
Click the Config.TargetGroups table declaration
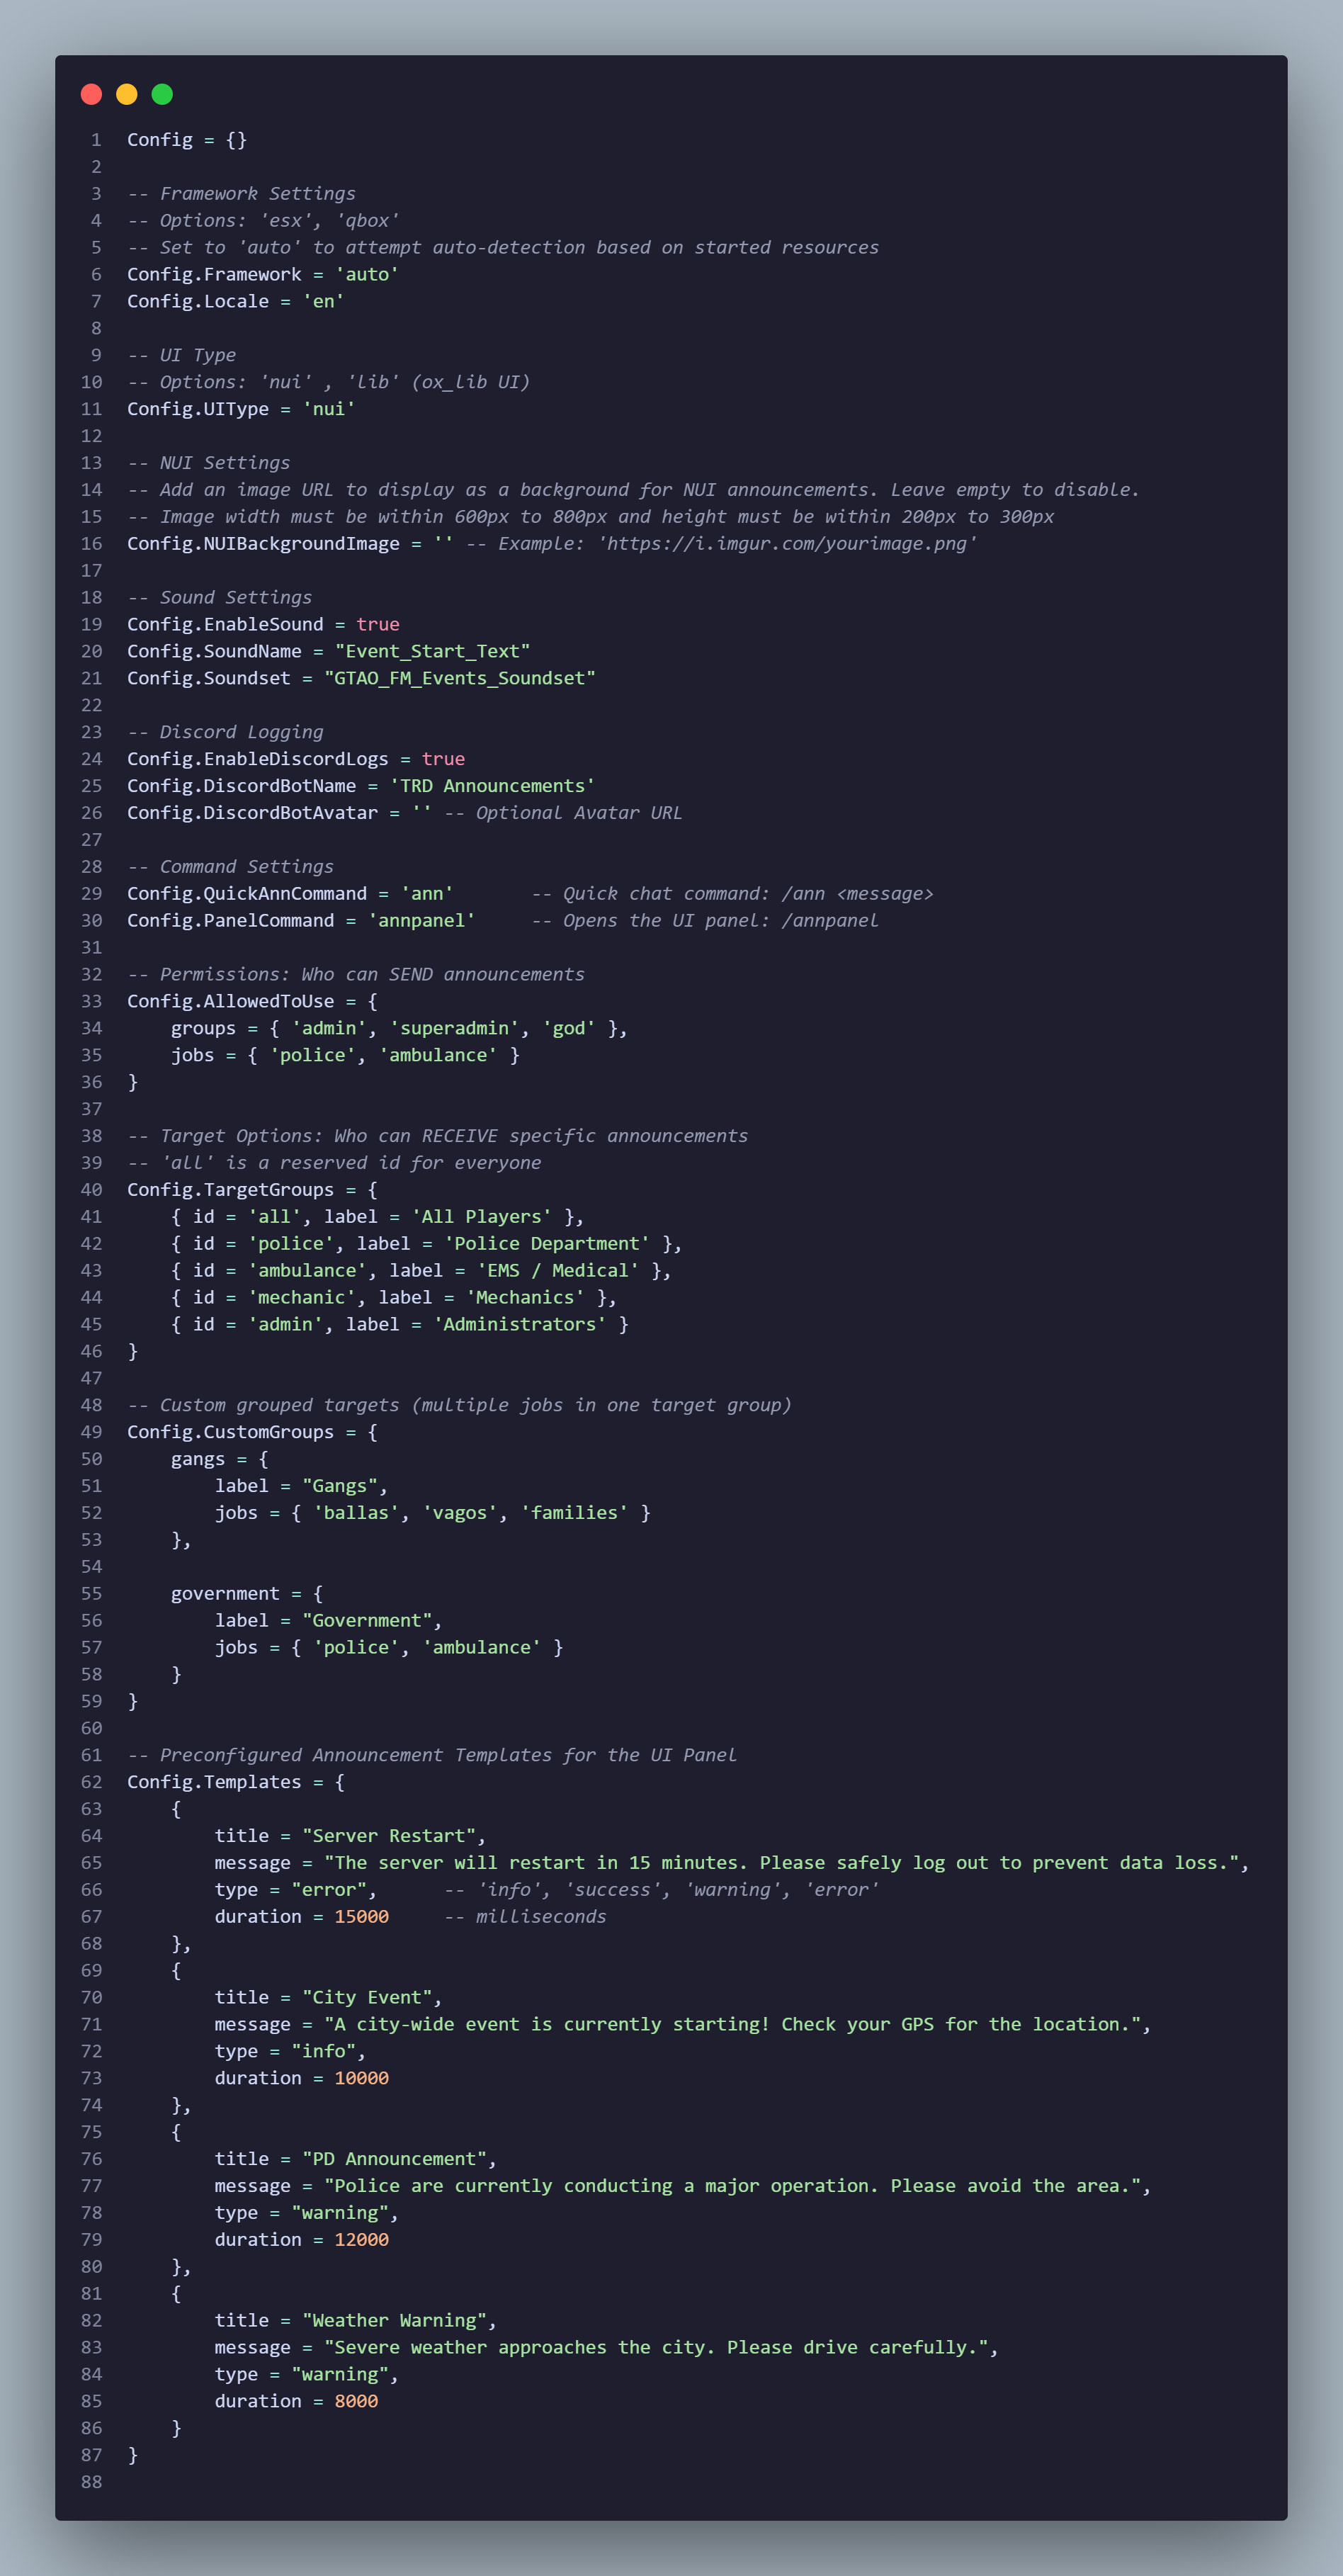click(252, 1190)
